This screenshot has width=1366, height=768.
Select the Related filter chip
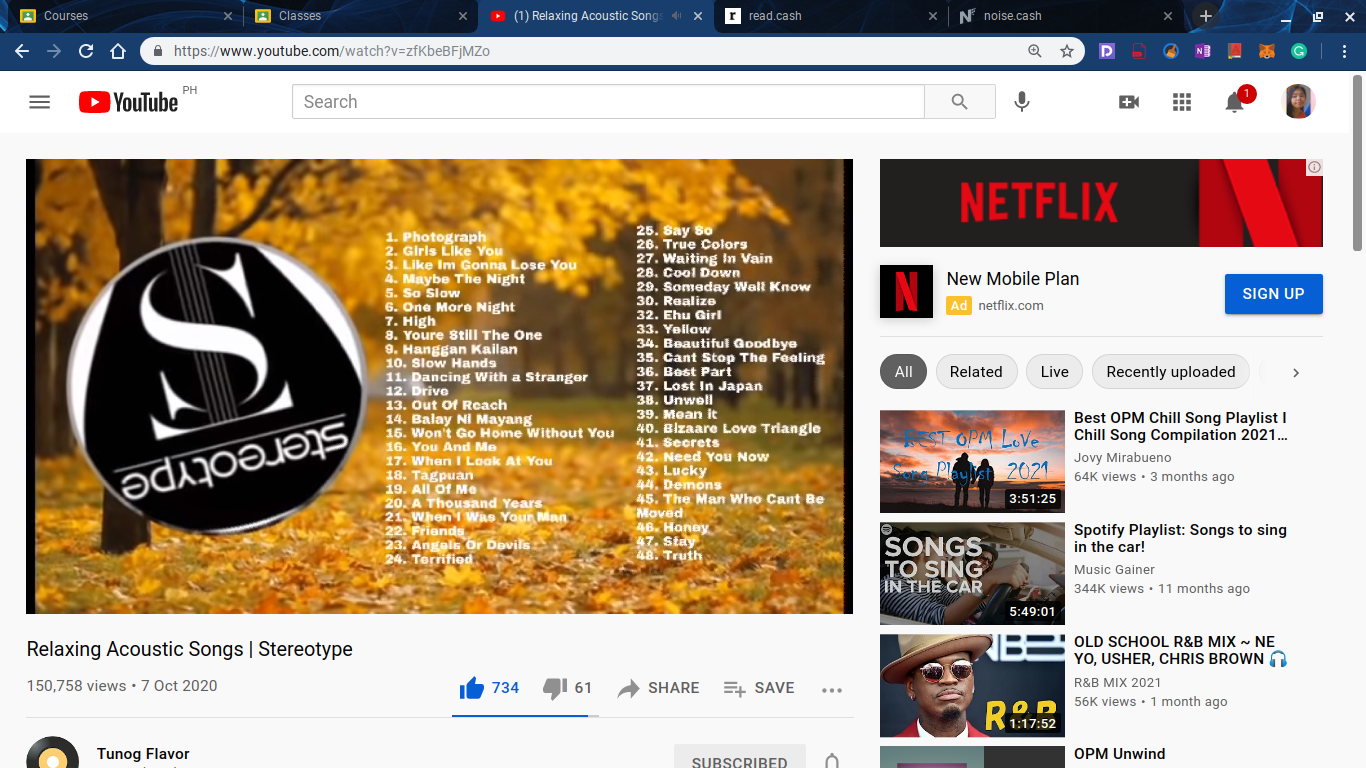(x=976, y=372)
